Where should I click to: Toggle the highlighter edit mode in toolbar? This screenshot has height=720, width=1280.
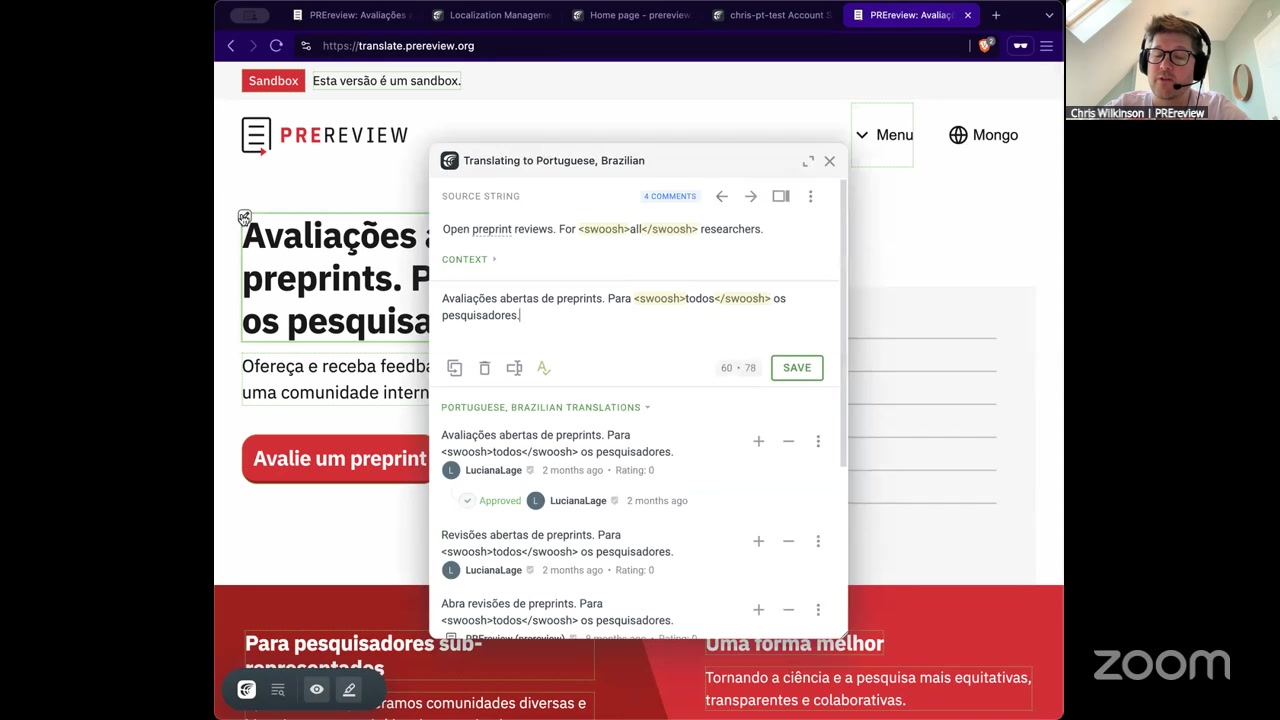coord(349,690)
